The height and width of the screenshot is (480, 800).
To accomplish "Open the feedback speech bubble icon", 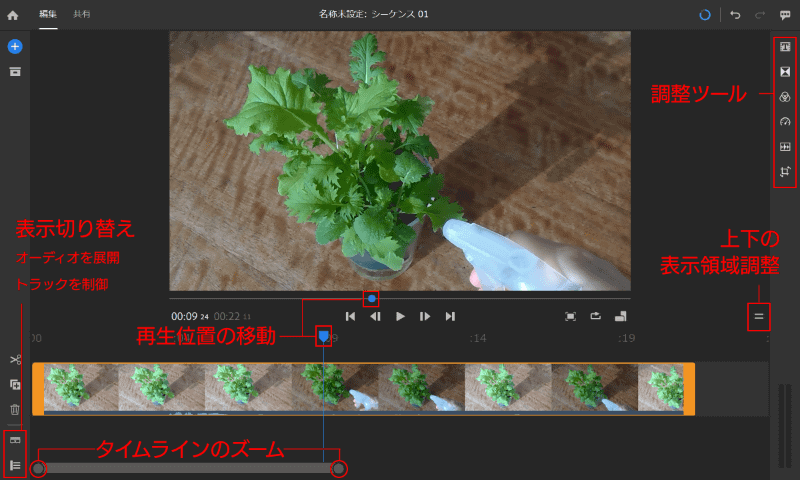I will coord(785,15).
